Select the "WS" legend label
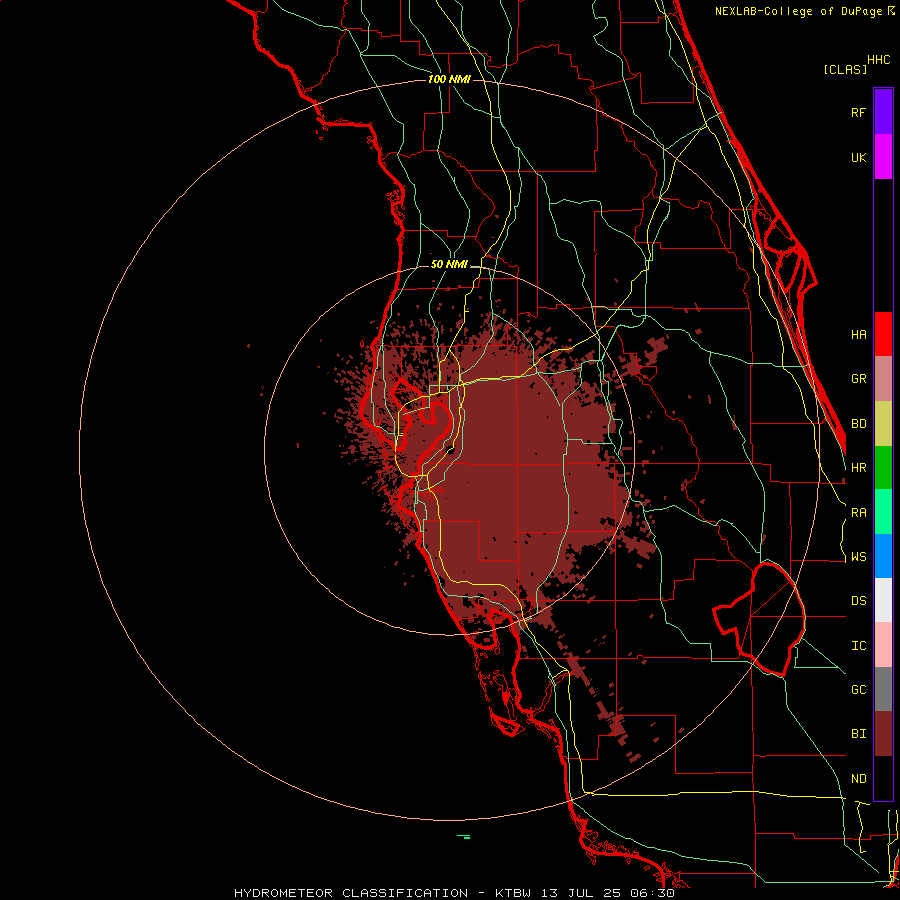900x900 pixels. (x=858, y=556)
